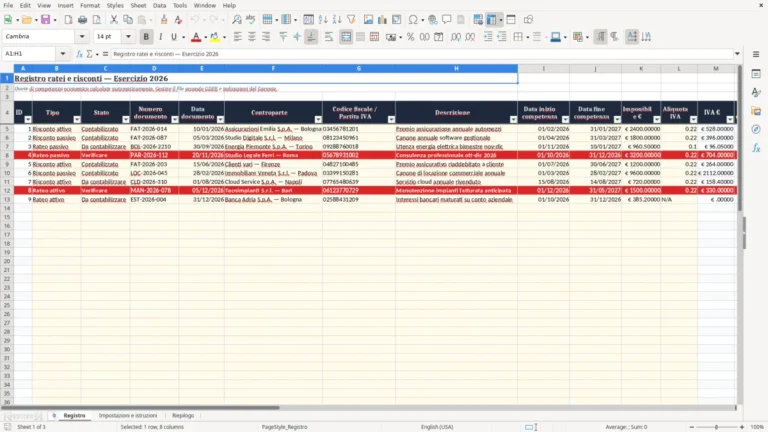Expand the Name Box dropdown arrow
Viewport: 768px width, 432px height.
[x=63, y=54]
